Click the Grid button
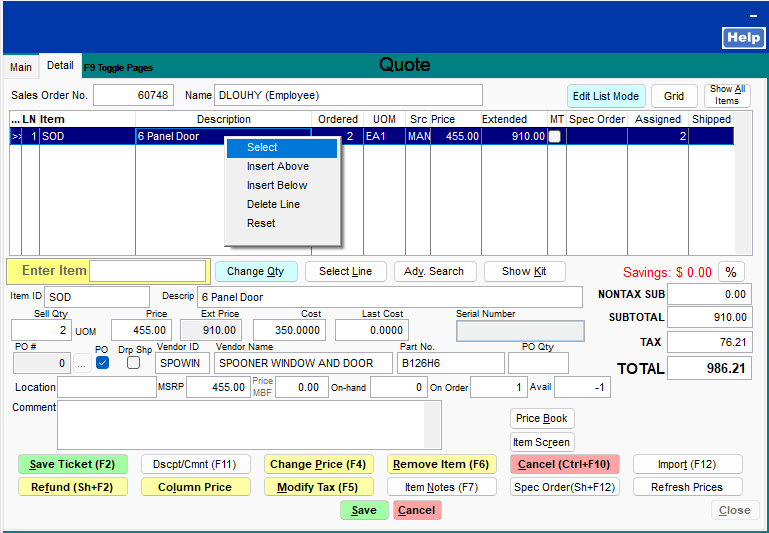769x533 pixels. [674, 96]
